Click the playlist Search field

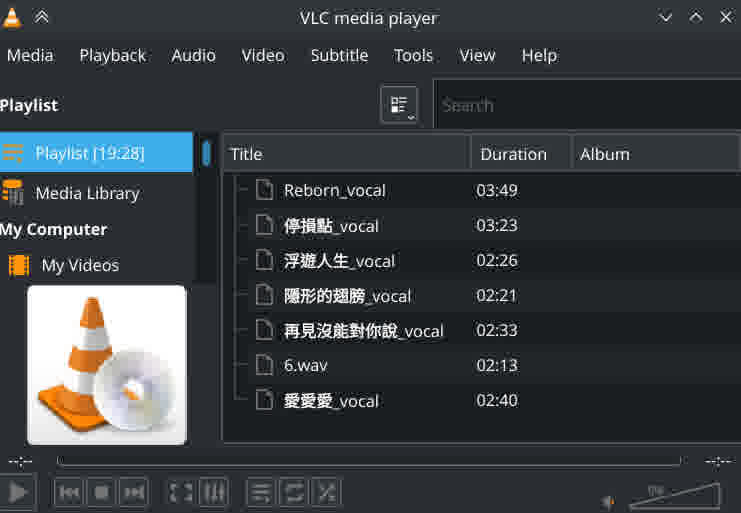click(x=587, y=105)
